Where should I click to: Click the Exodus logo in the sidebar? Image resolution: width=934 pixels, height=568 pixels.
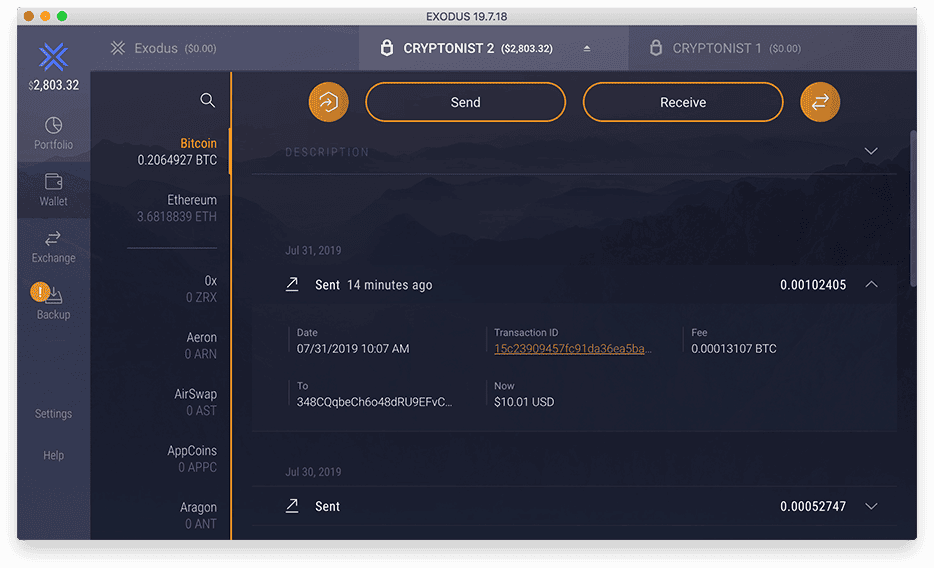click(54, 57)
